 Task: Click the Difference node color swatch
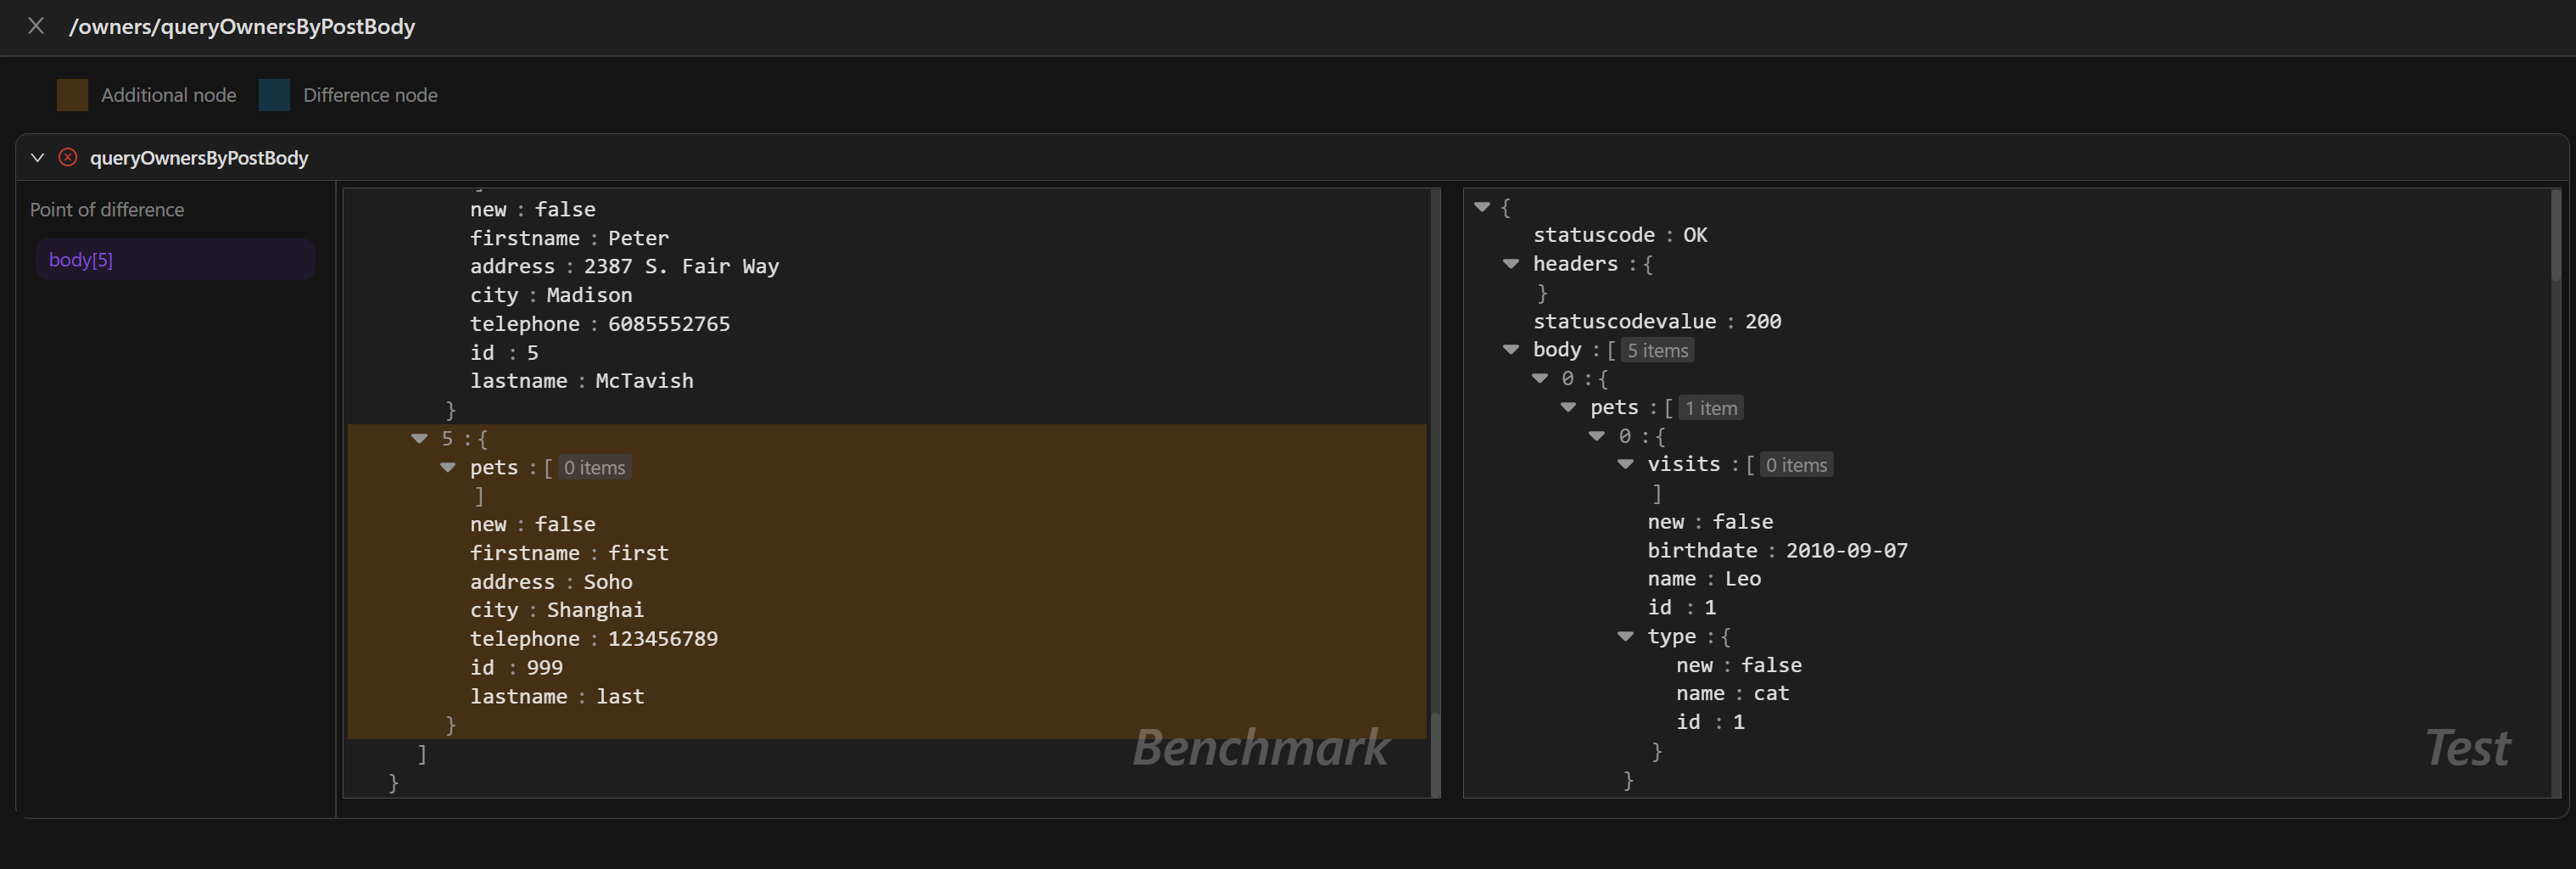click(x=274, y=95)
